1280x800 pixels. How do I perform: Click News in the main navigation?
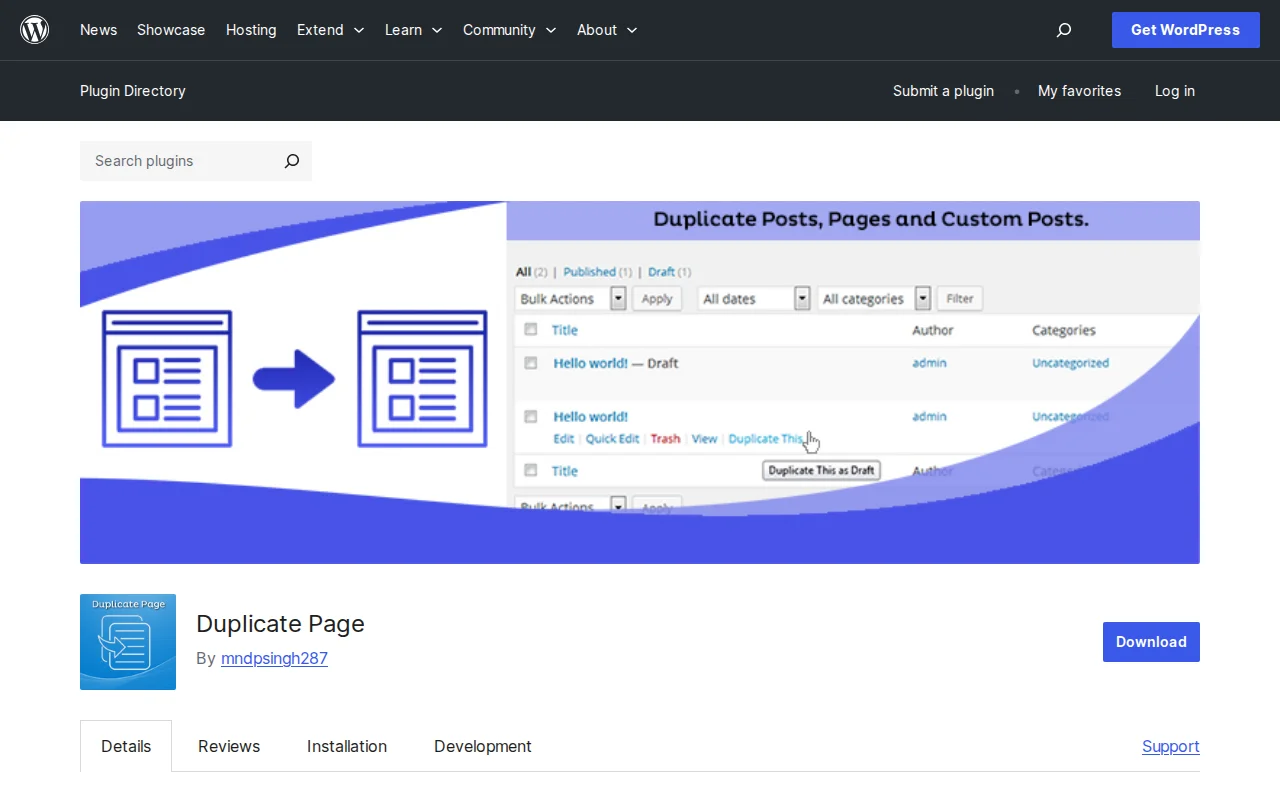(98, 30)
